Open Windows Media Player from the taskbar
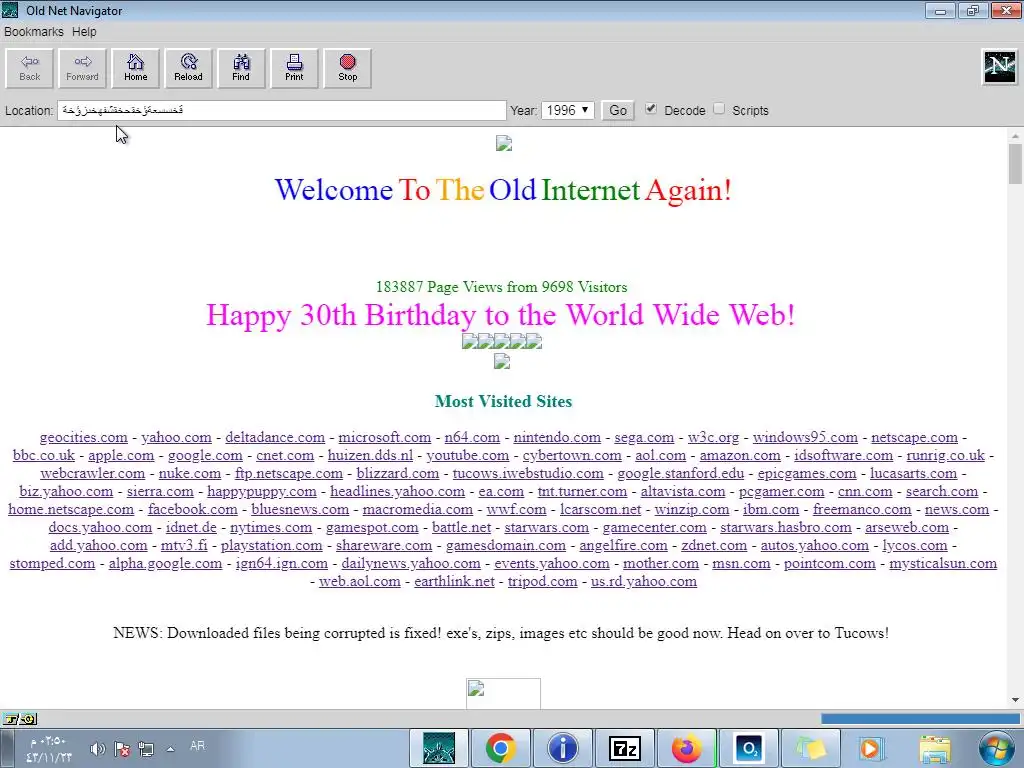This screenshot has width=1024, height=768. [871, 748]
